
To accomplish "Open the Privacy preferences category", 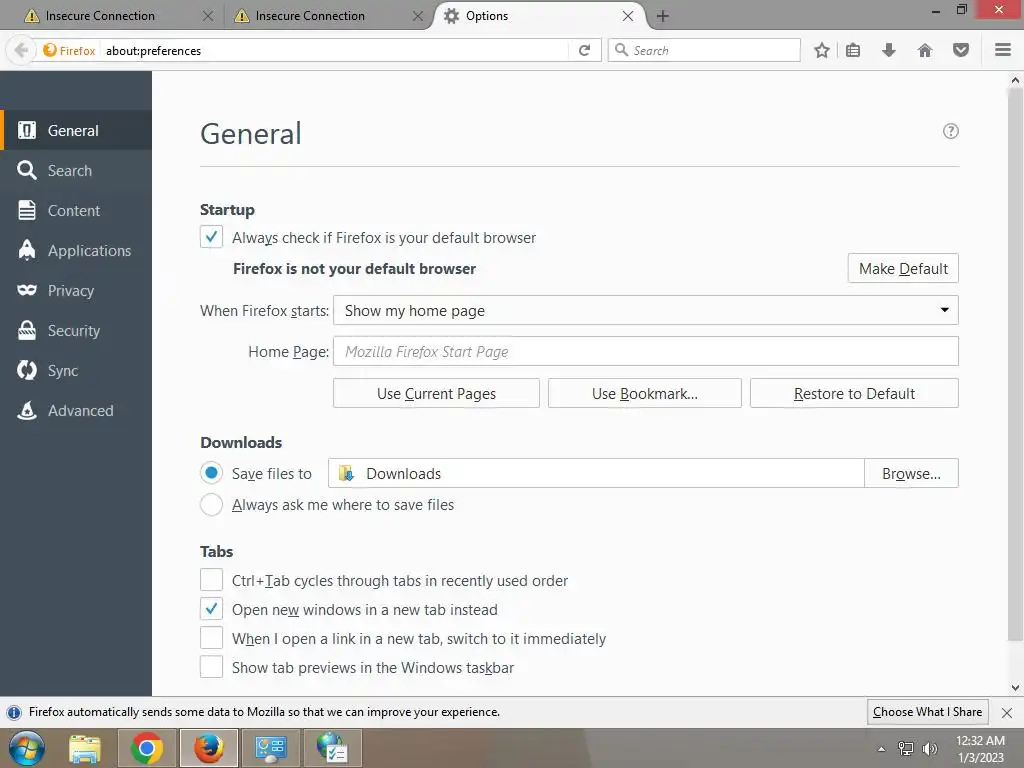I will coord(76,291).
